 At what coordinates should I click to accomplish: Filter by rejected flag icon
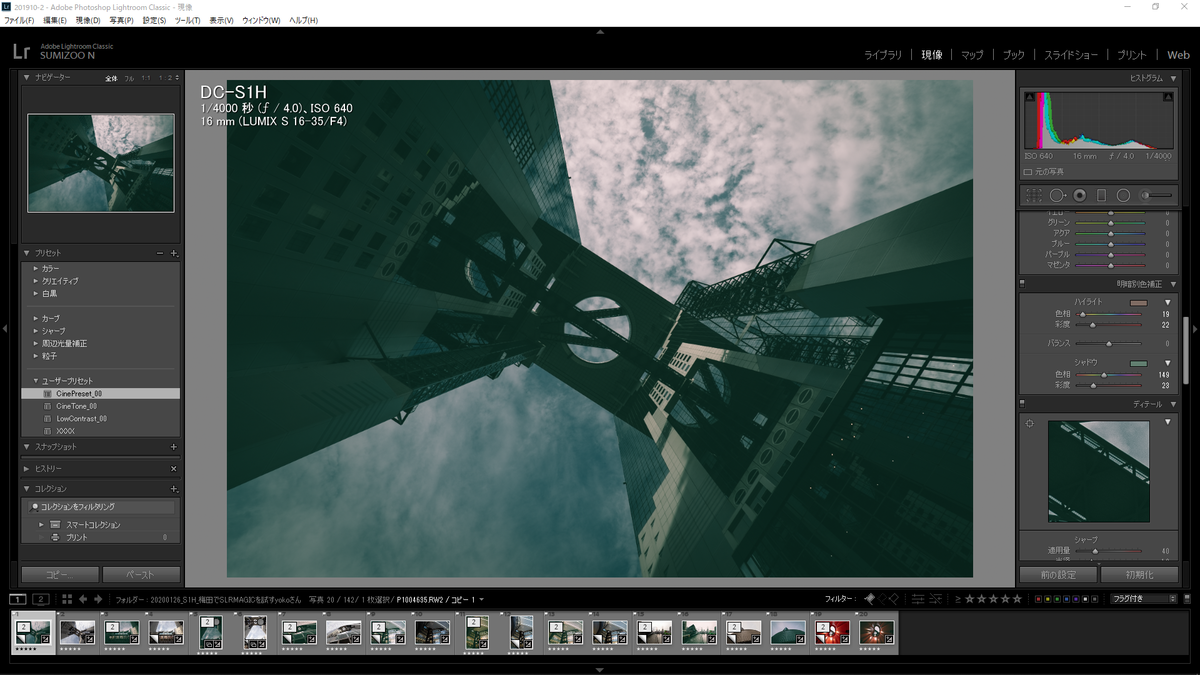click(x=894, y=599)
